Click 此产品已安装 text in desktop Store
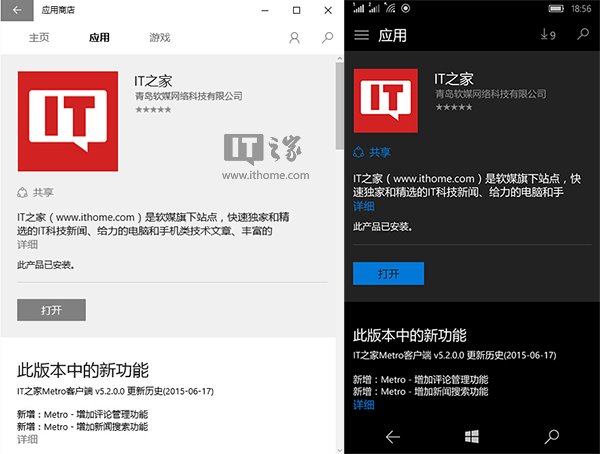600x454 pixels. pos(46,265)
